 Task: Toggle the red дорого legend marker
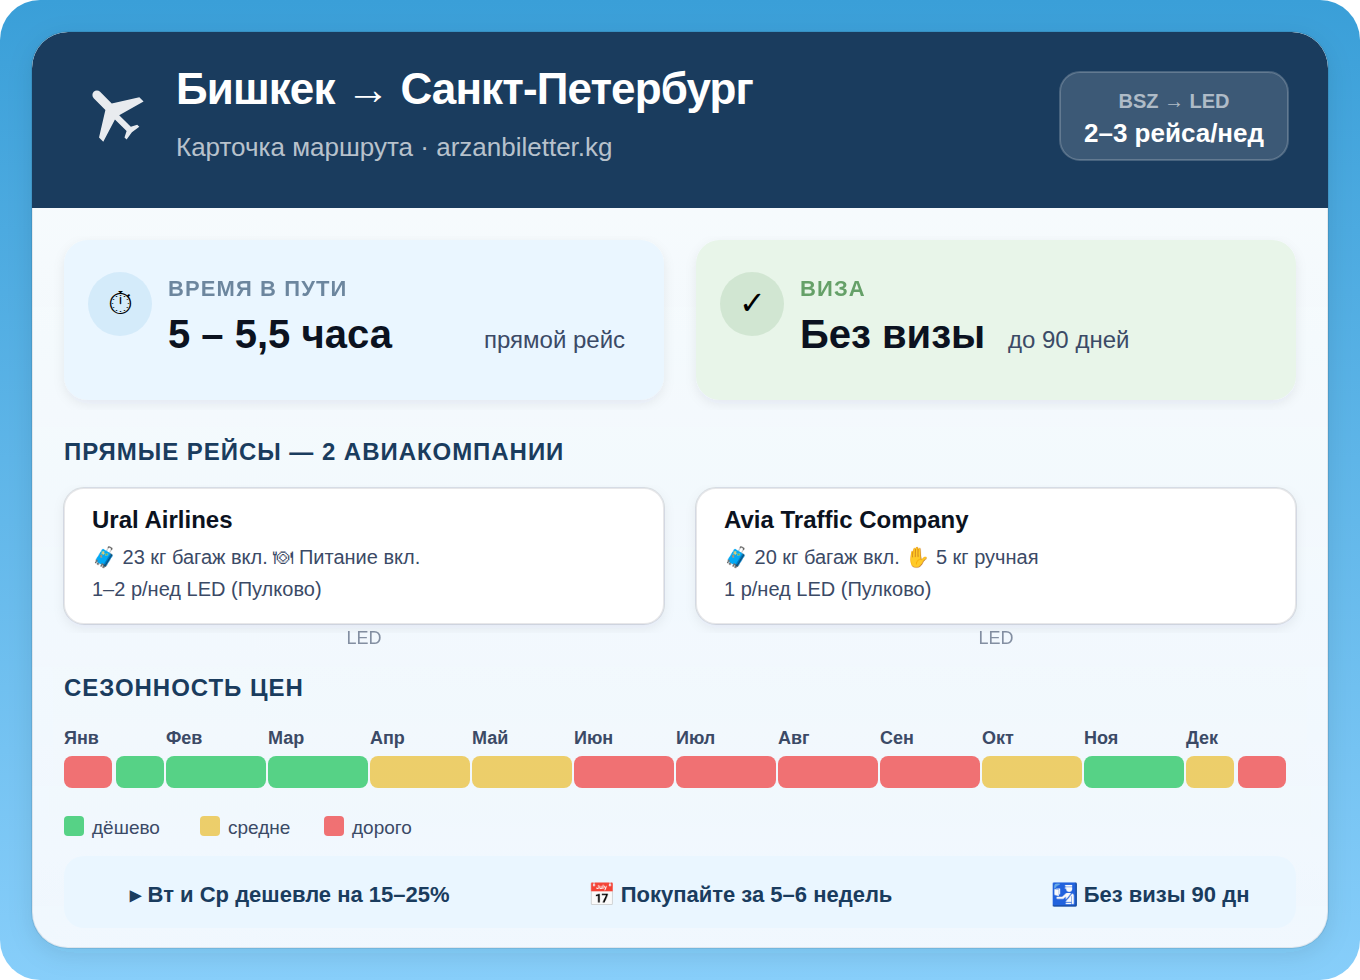coord(333,826)
